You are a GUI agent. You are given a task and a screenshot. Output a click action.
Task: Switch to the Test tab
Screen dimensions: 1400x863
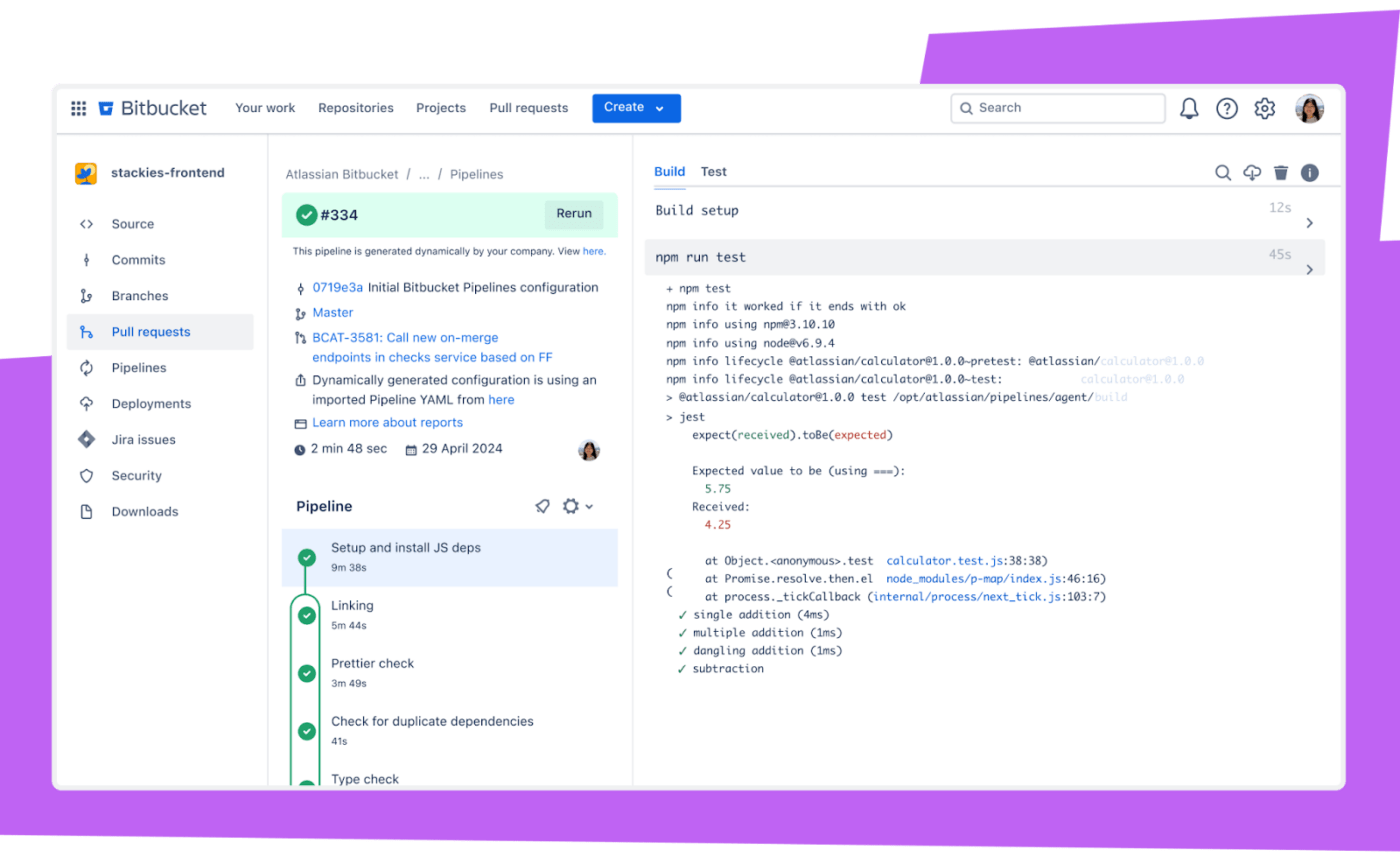[714, 172]
